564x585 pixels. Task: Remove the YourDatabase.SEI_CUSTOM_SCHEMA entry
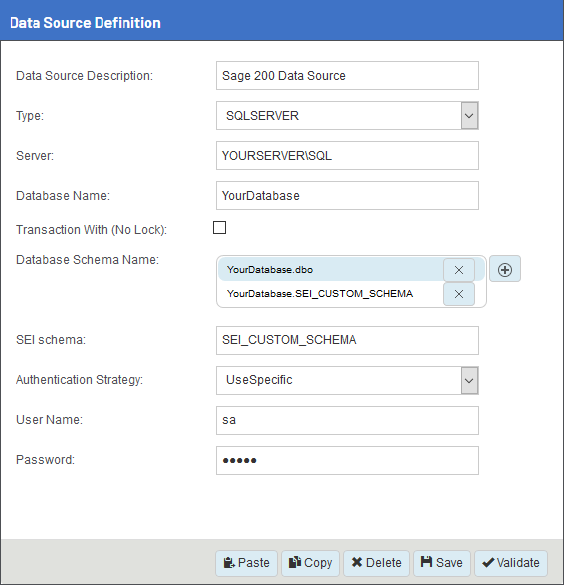pos(459,294)
